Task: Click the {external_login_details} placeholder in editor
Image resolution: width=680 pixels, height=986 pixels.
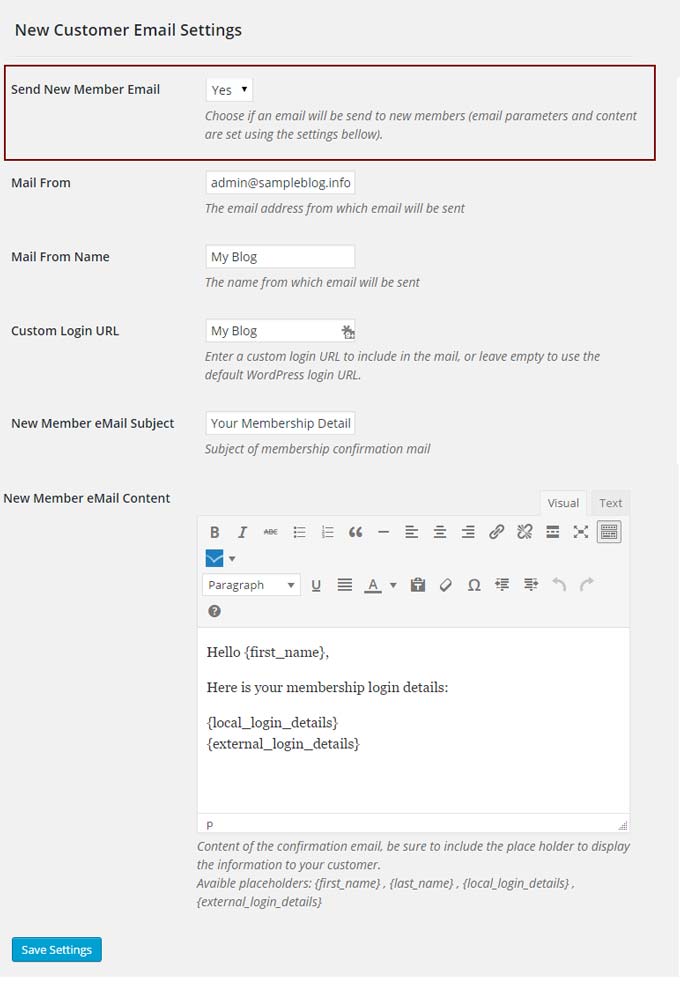Action: click(x=283, y=745)
